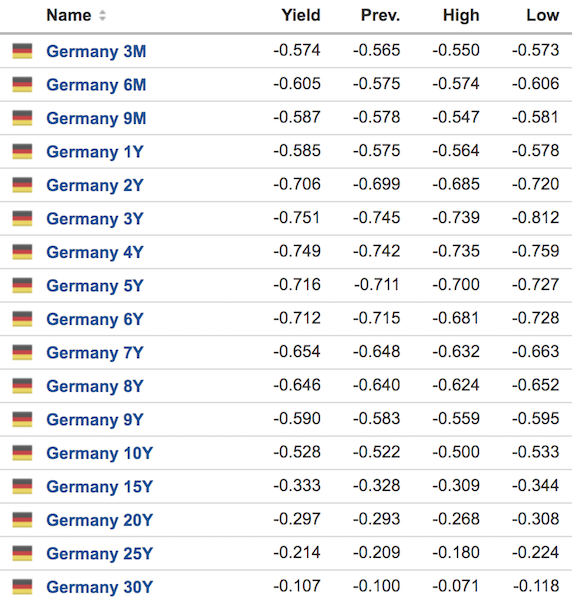Select the Germany 10Y yield value -0.528

pyautogui.click(x=297, y=452)
